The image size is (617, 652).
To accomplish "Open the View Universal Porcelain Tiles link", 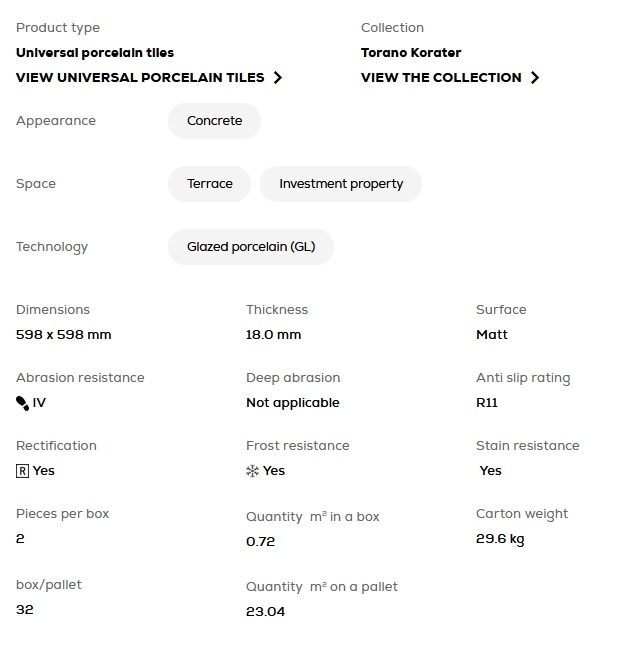I will (x=140, y=78).
